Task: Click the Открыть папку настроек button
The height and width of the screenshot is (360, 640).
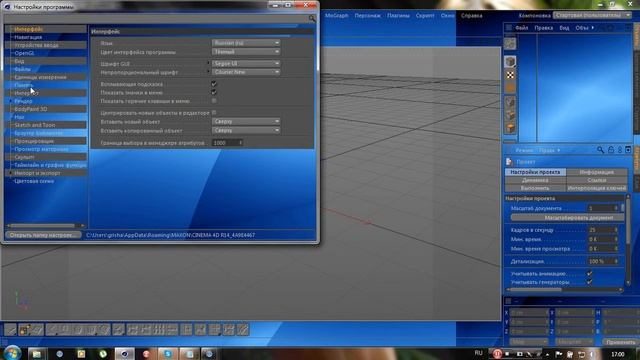Action: [x=42, y=235]
